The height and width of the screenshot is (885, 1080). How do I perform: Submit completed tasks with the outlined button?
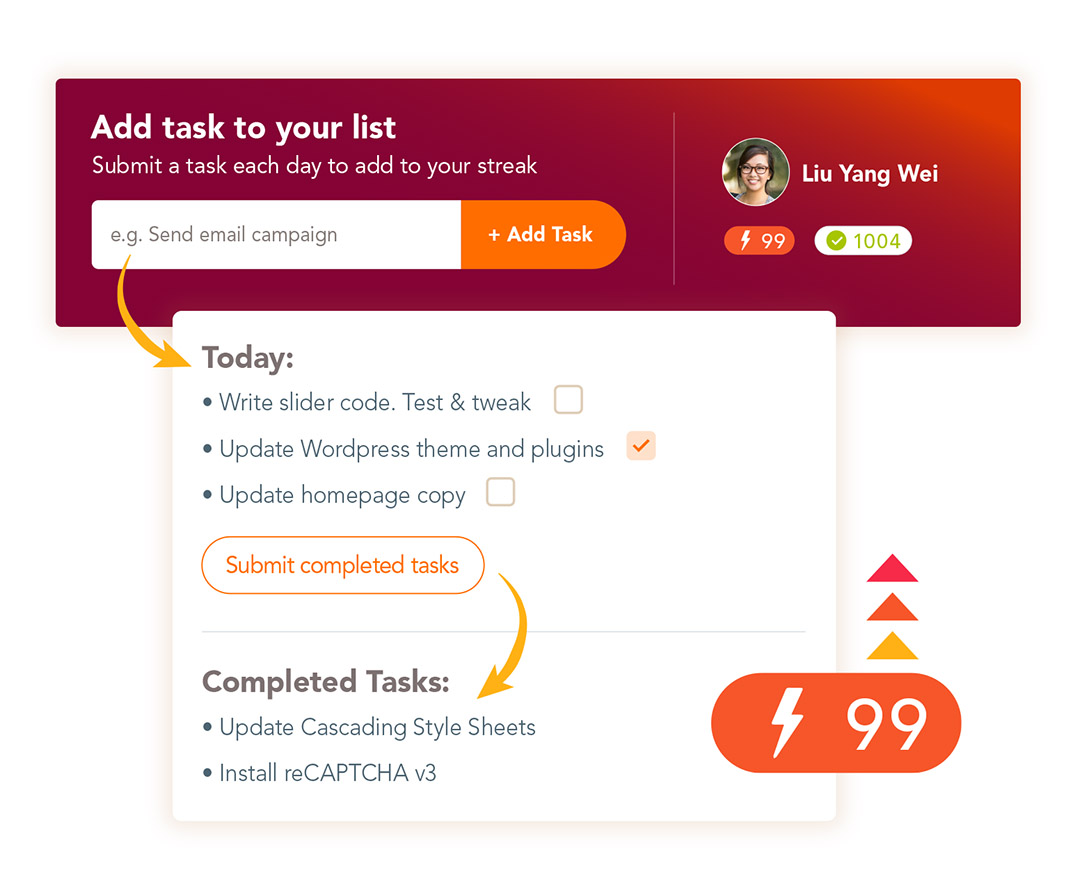coord(342,565)
